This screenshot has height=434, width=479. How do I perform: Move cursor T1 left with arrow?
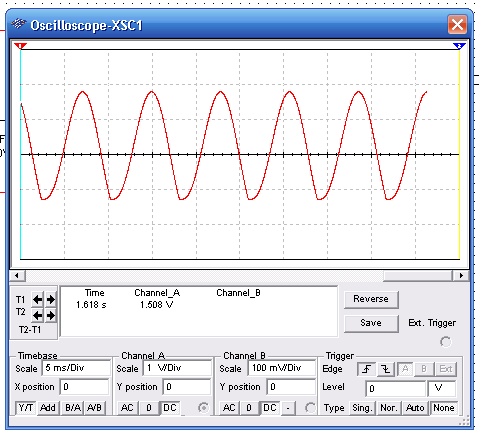click(37, 300)
